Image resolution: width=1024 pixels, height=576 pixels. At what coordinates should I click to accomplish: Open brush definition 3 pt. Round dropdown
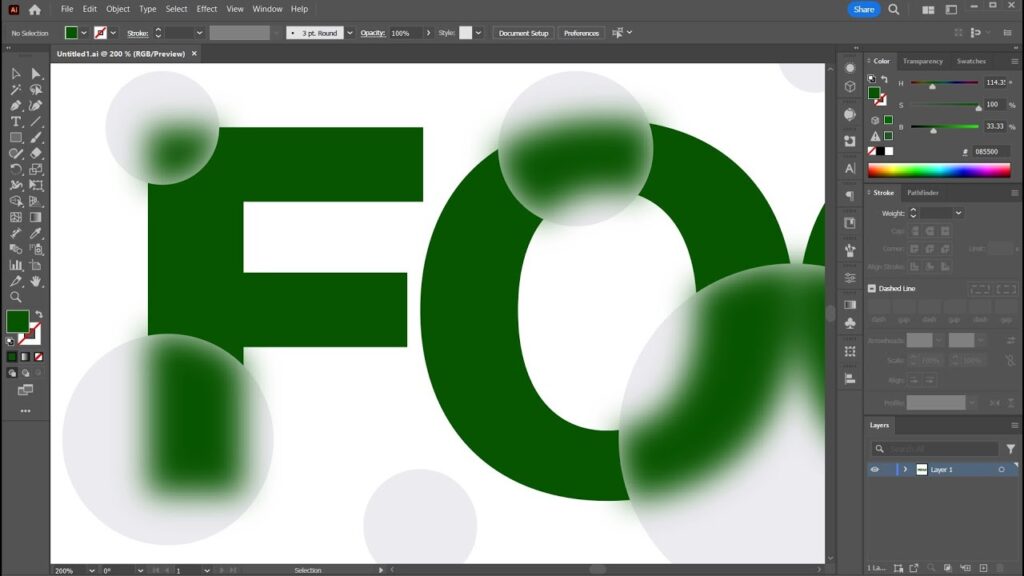click(x=349, y=33)
